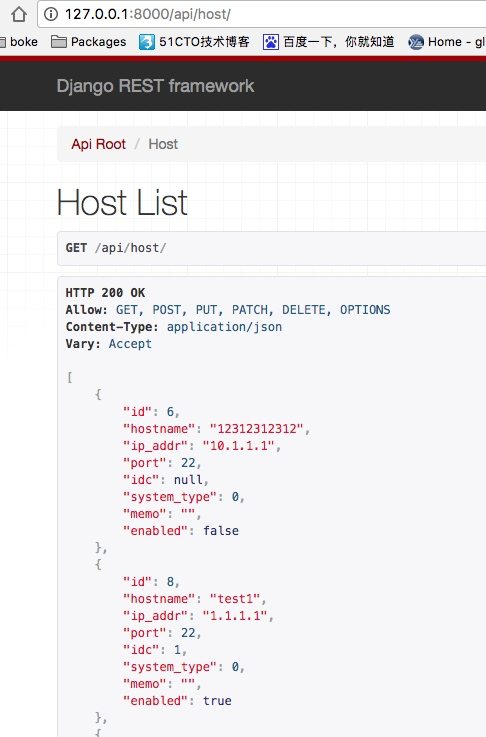This screenshot has height=737, width=486.
Task: Click the "enabled": true line
Action: [x=177, y=701]
